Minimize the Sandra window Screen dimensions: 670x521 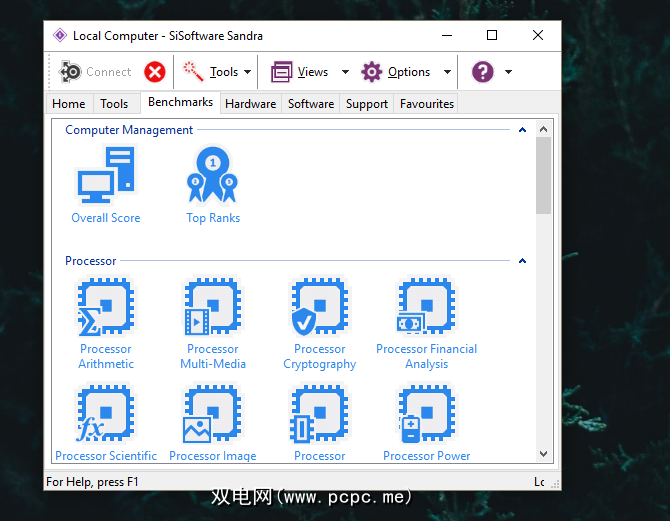pyautogui.click(x=447, y=35)
